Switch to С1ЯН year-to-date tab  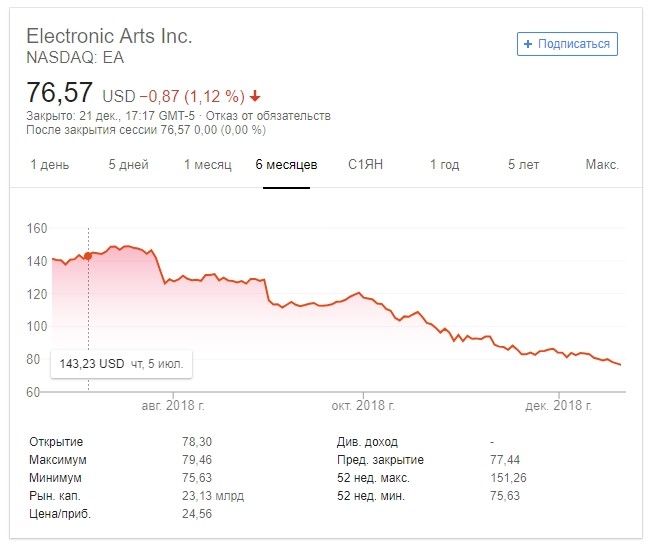point(365,165)
